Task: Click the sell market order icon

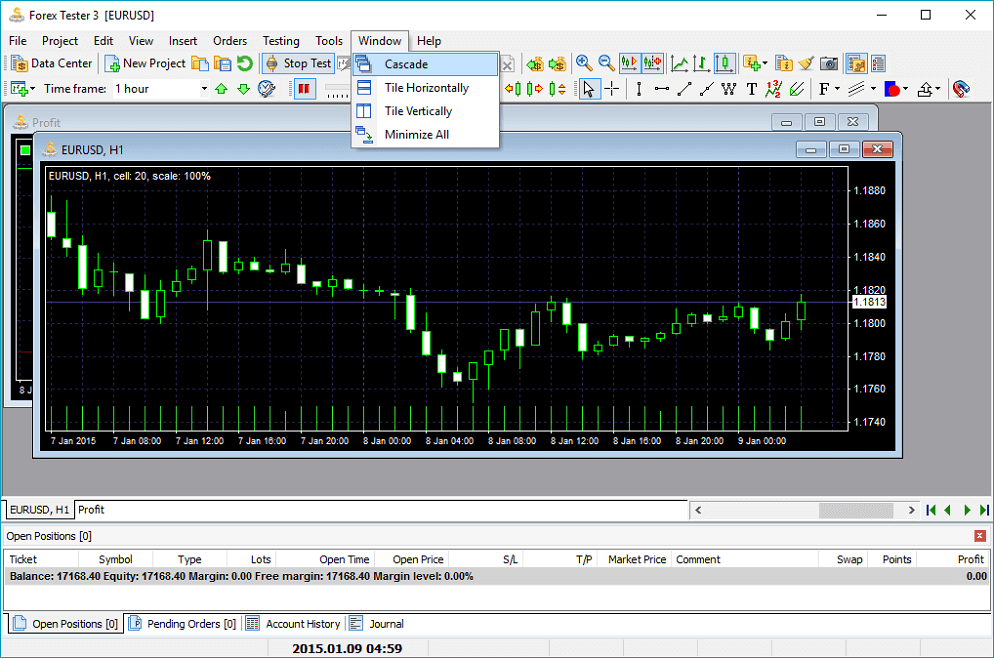Action: [557, 63]
